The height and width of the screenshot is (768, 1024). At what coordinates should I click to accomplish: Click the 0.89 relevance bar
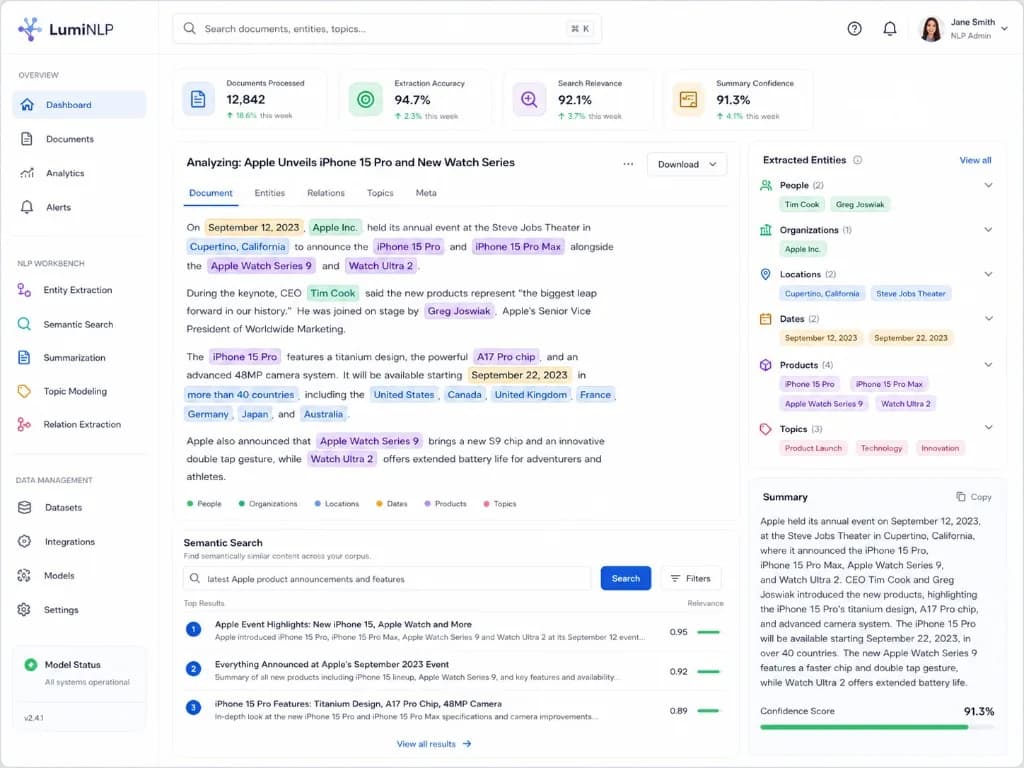click(x=709, y=711)
